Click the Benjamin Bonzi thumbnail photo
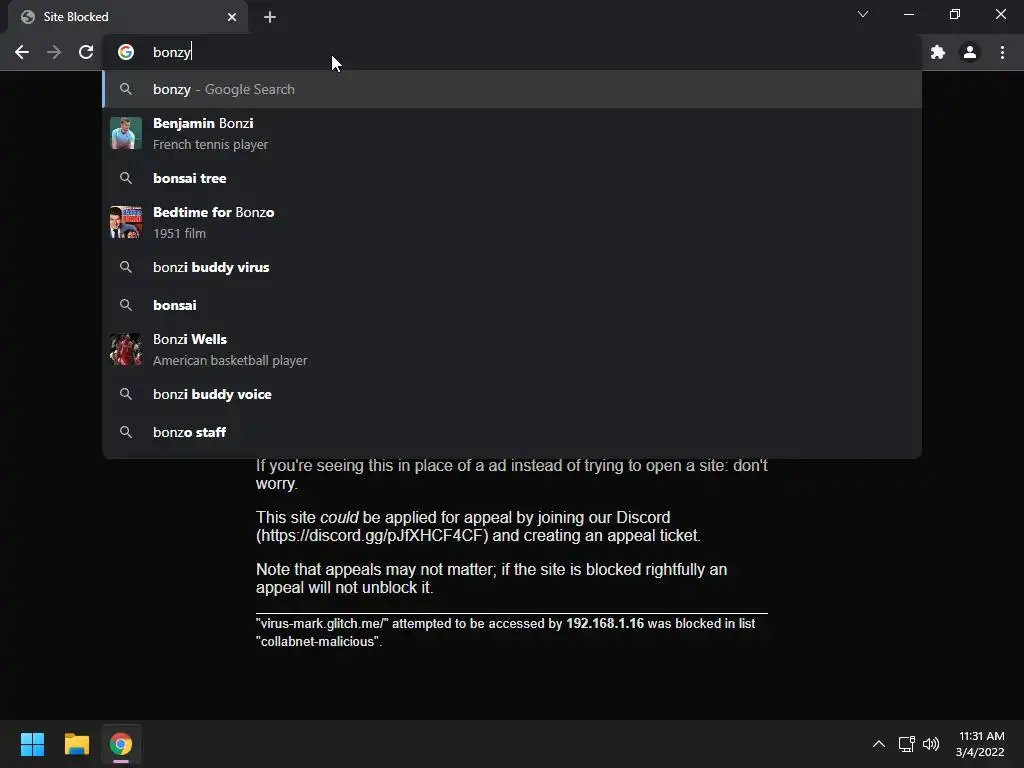Viewport: 1024px width, 768px height. coord(126,133)
